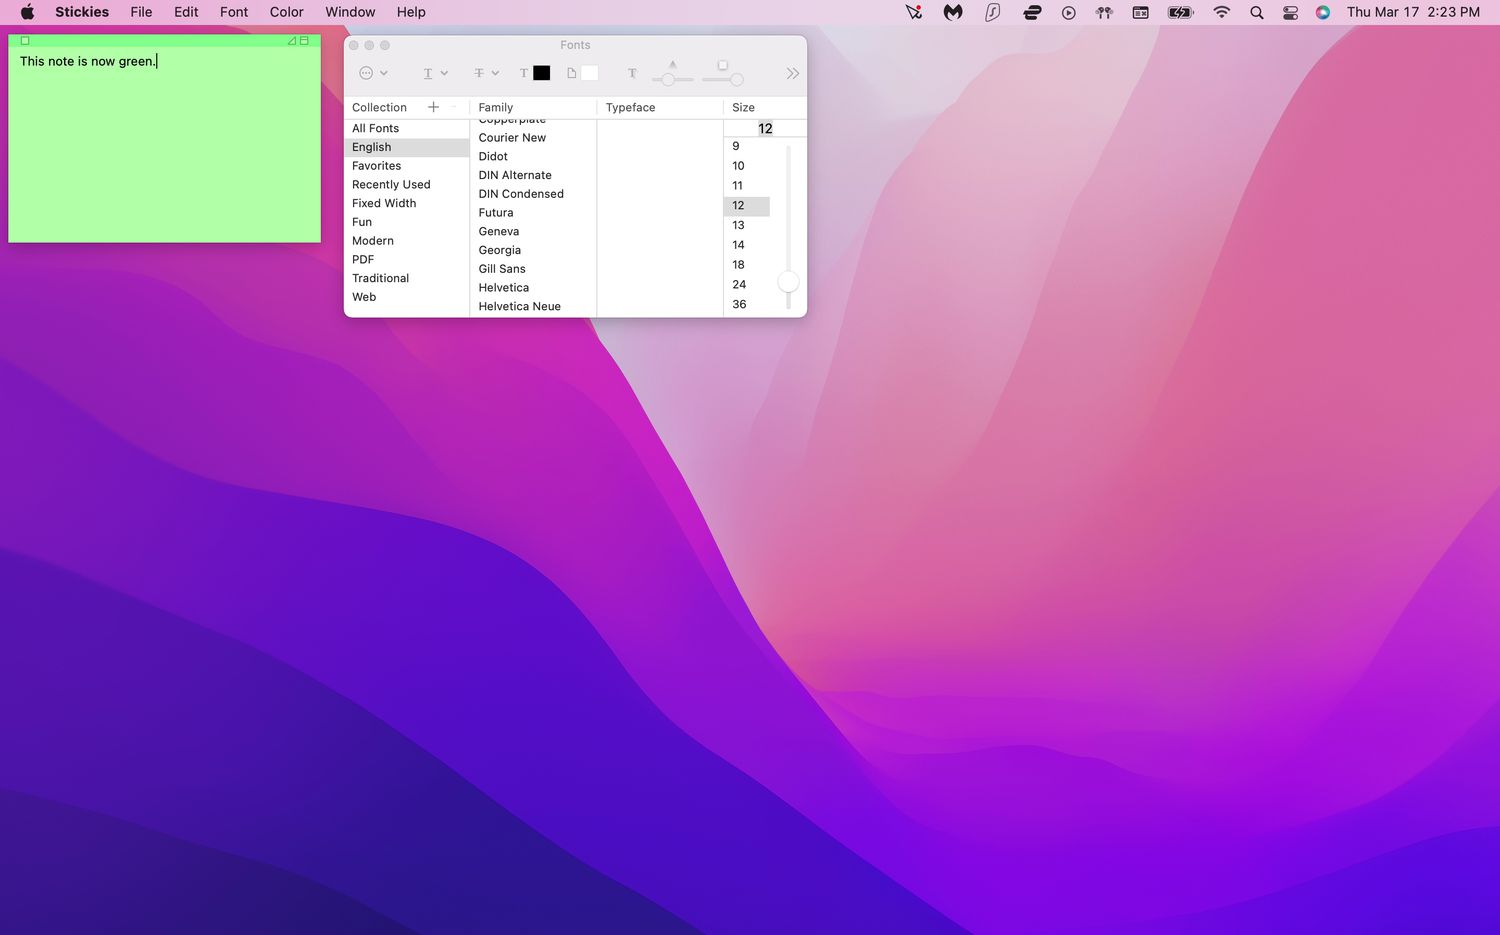Add a new font collection
Viewport: 1500px width, 935px height.
(433, 107)
